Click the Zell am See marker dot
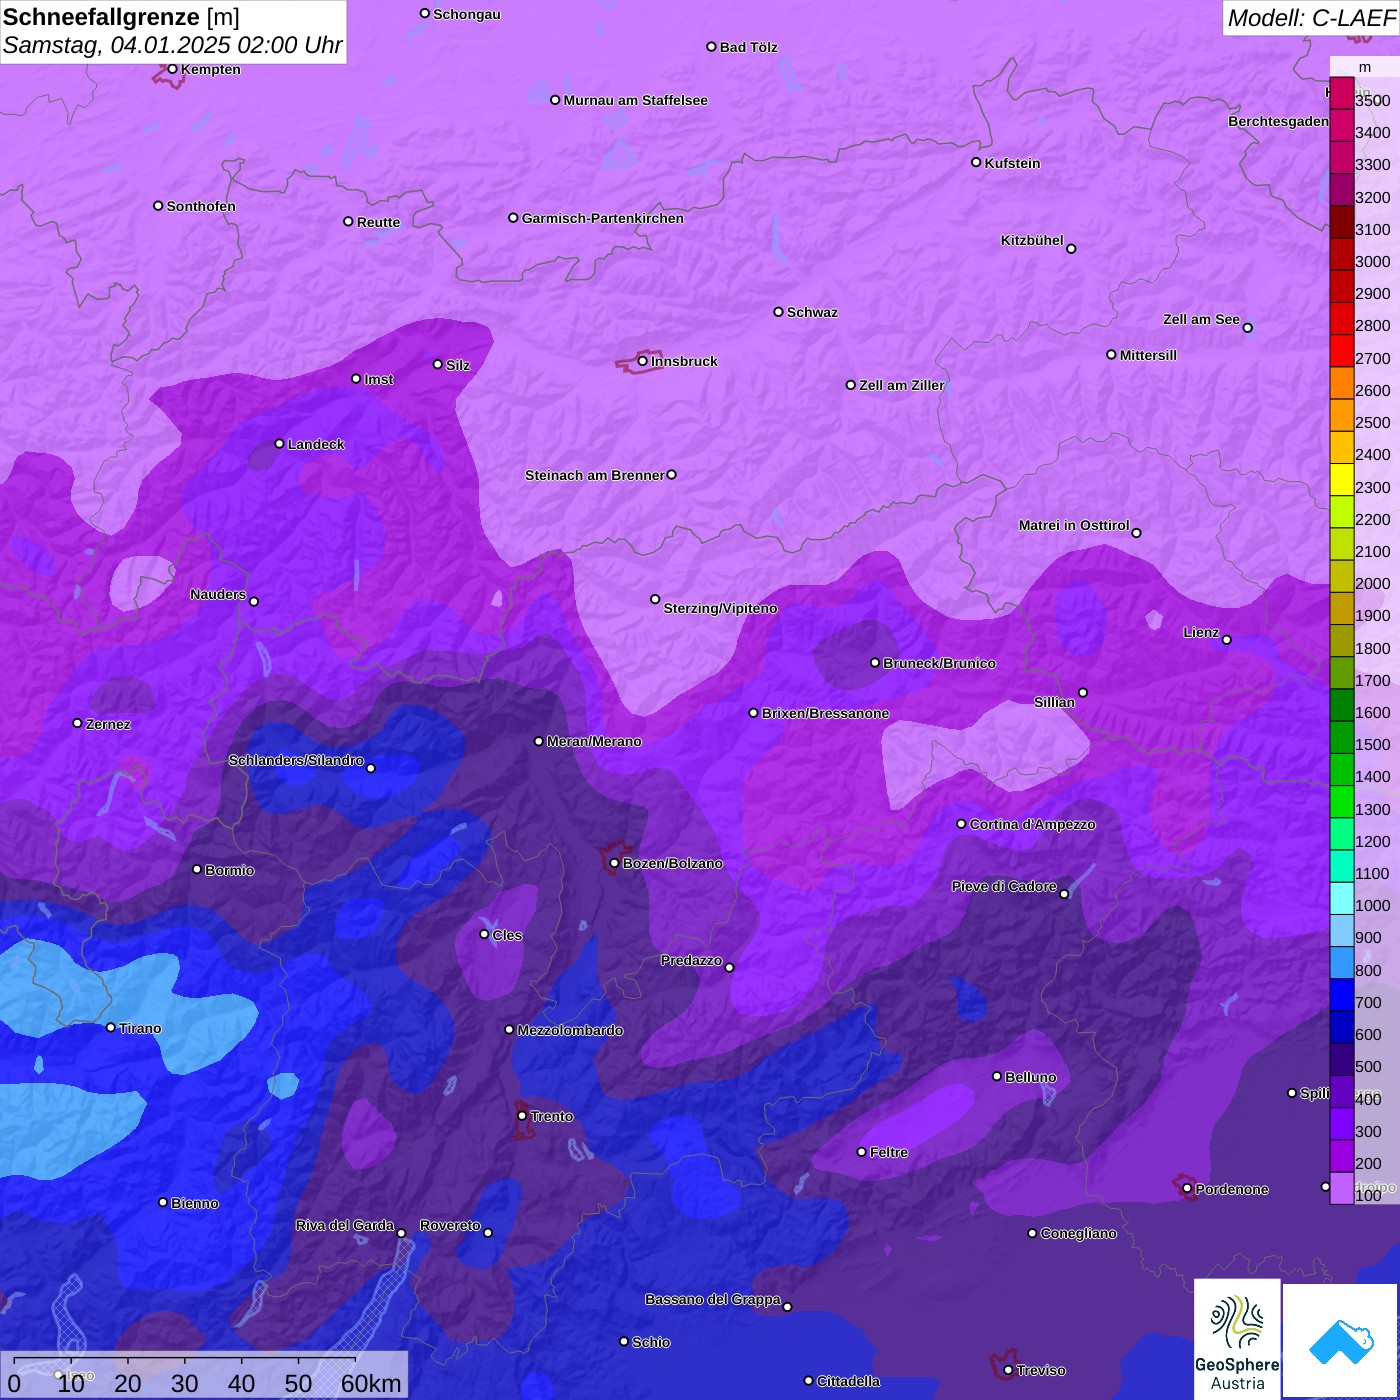The width and height of the screenshot is (1400, 1400). tap(1247, 327)
